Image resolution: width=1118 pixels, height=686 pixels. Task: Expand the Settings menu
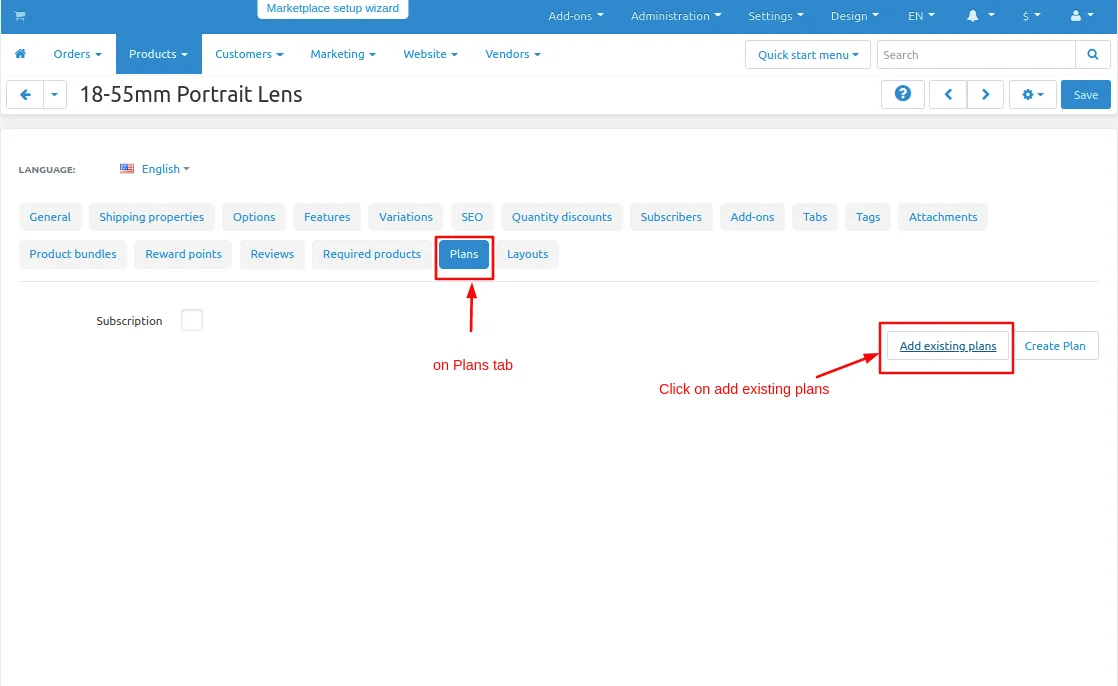(776, 16)
